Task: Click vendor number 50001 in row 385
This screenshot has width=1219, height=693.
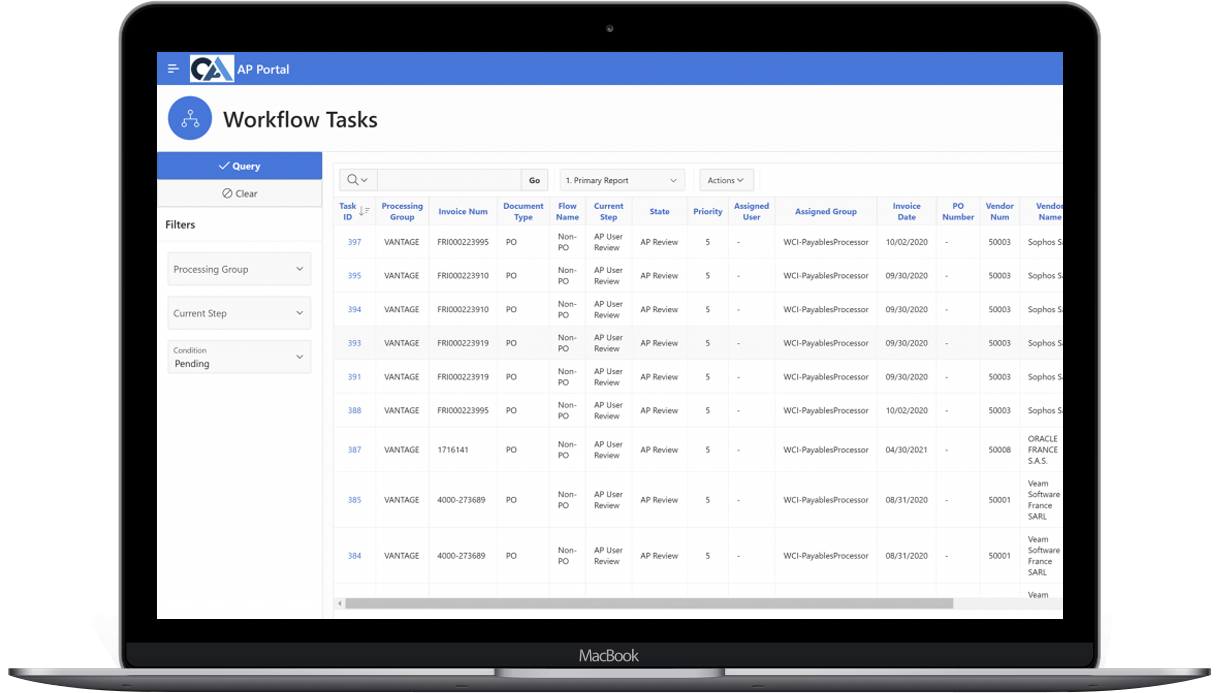Action: [x=999, y=500]
